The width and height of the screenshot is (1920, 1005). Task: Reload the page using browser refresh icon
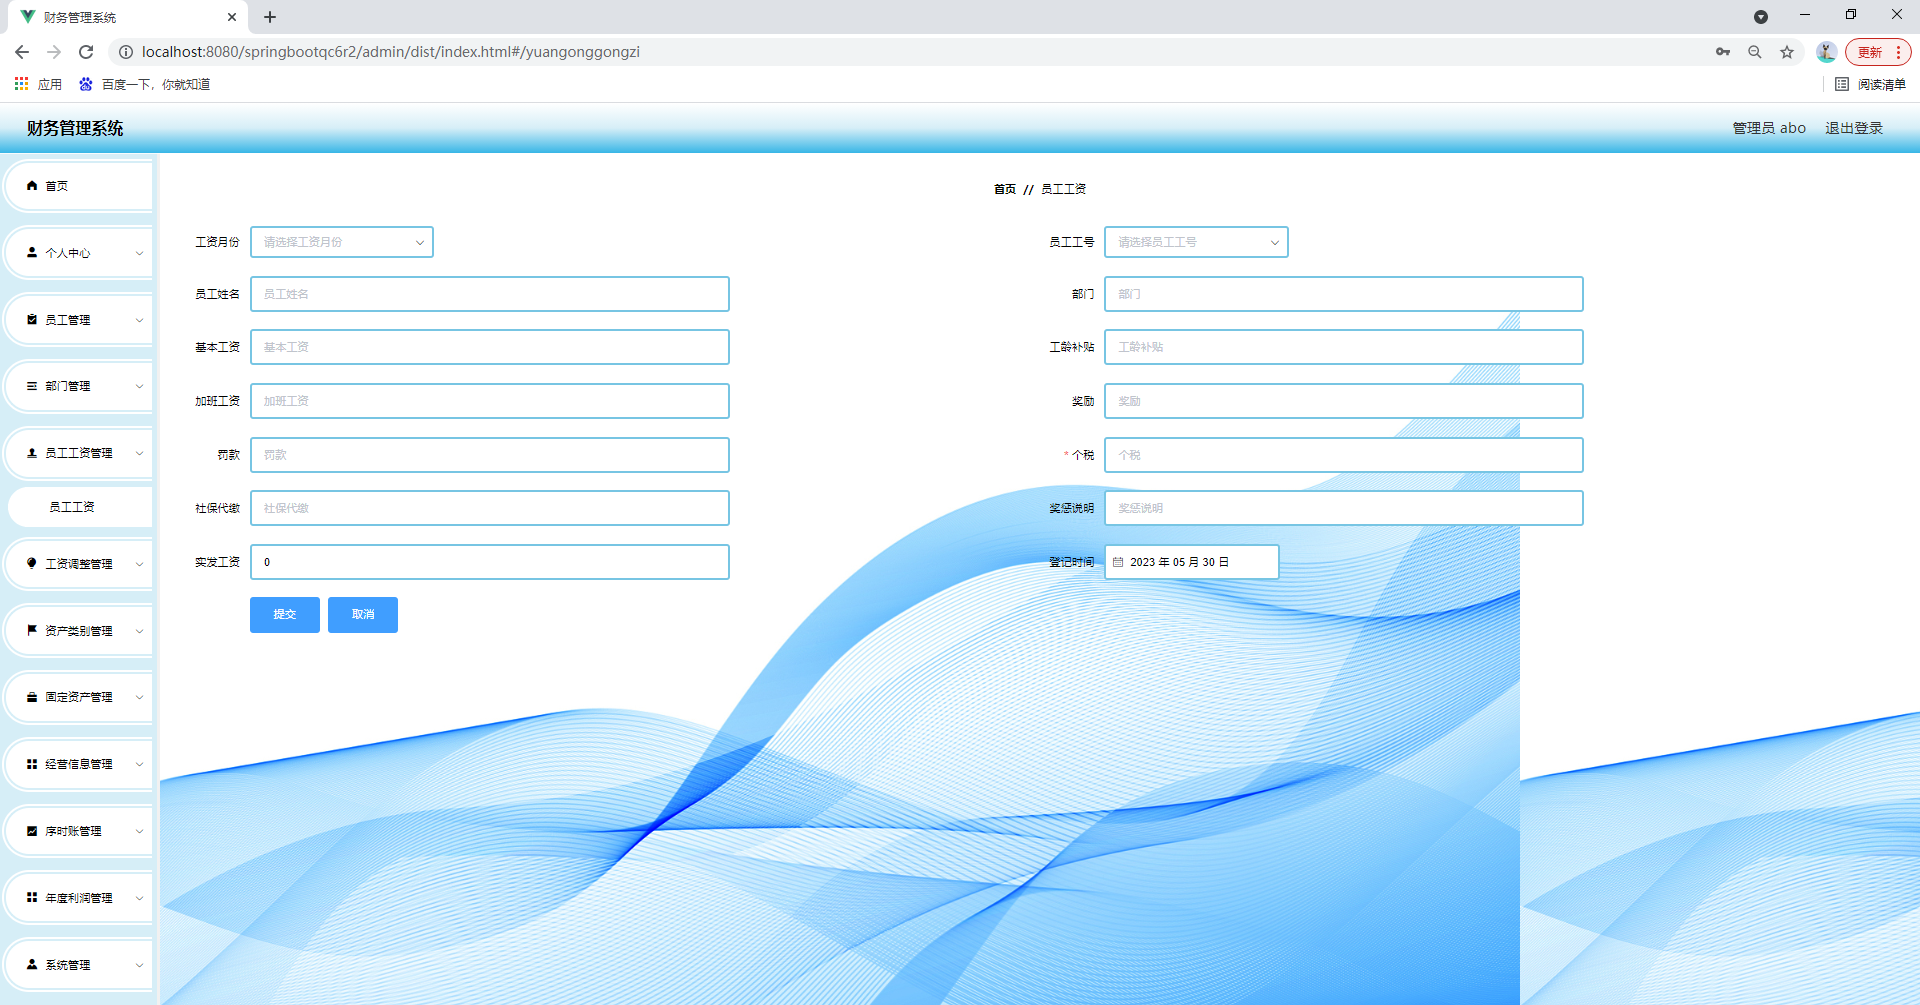(x=86, y=52)
